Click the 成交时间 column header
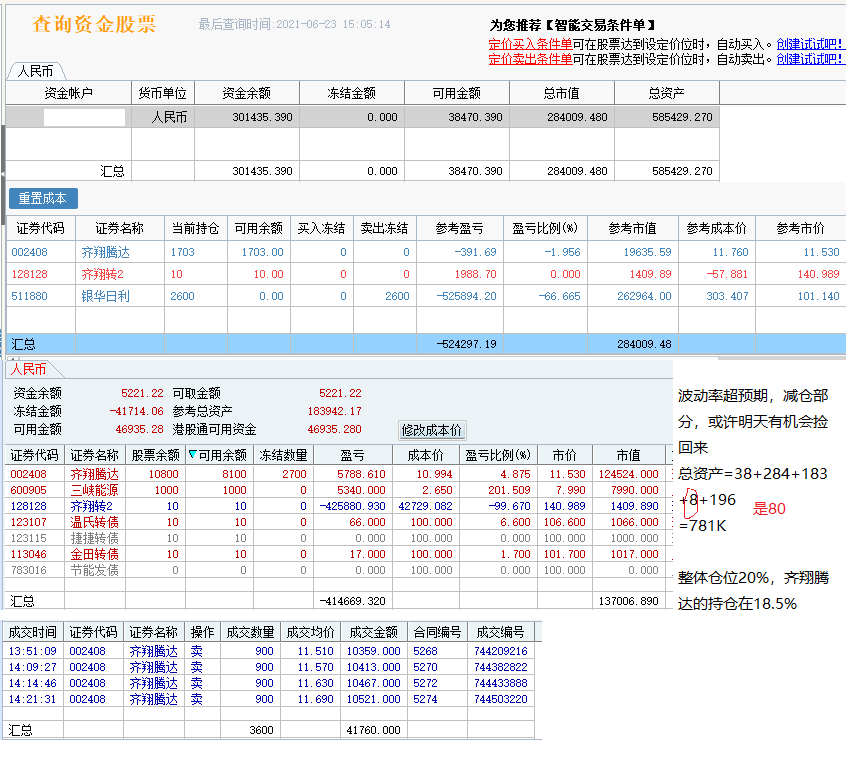 [x=33, y=632]
